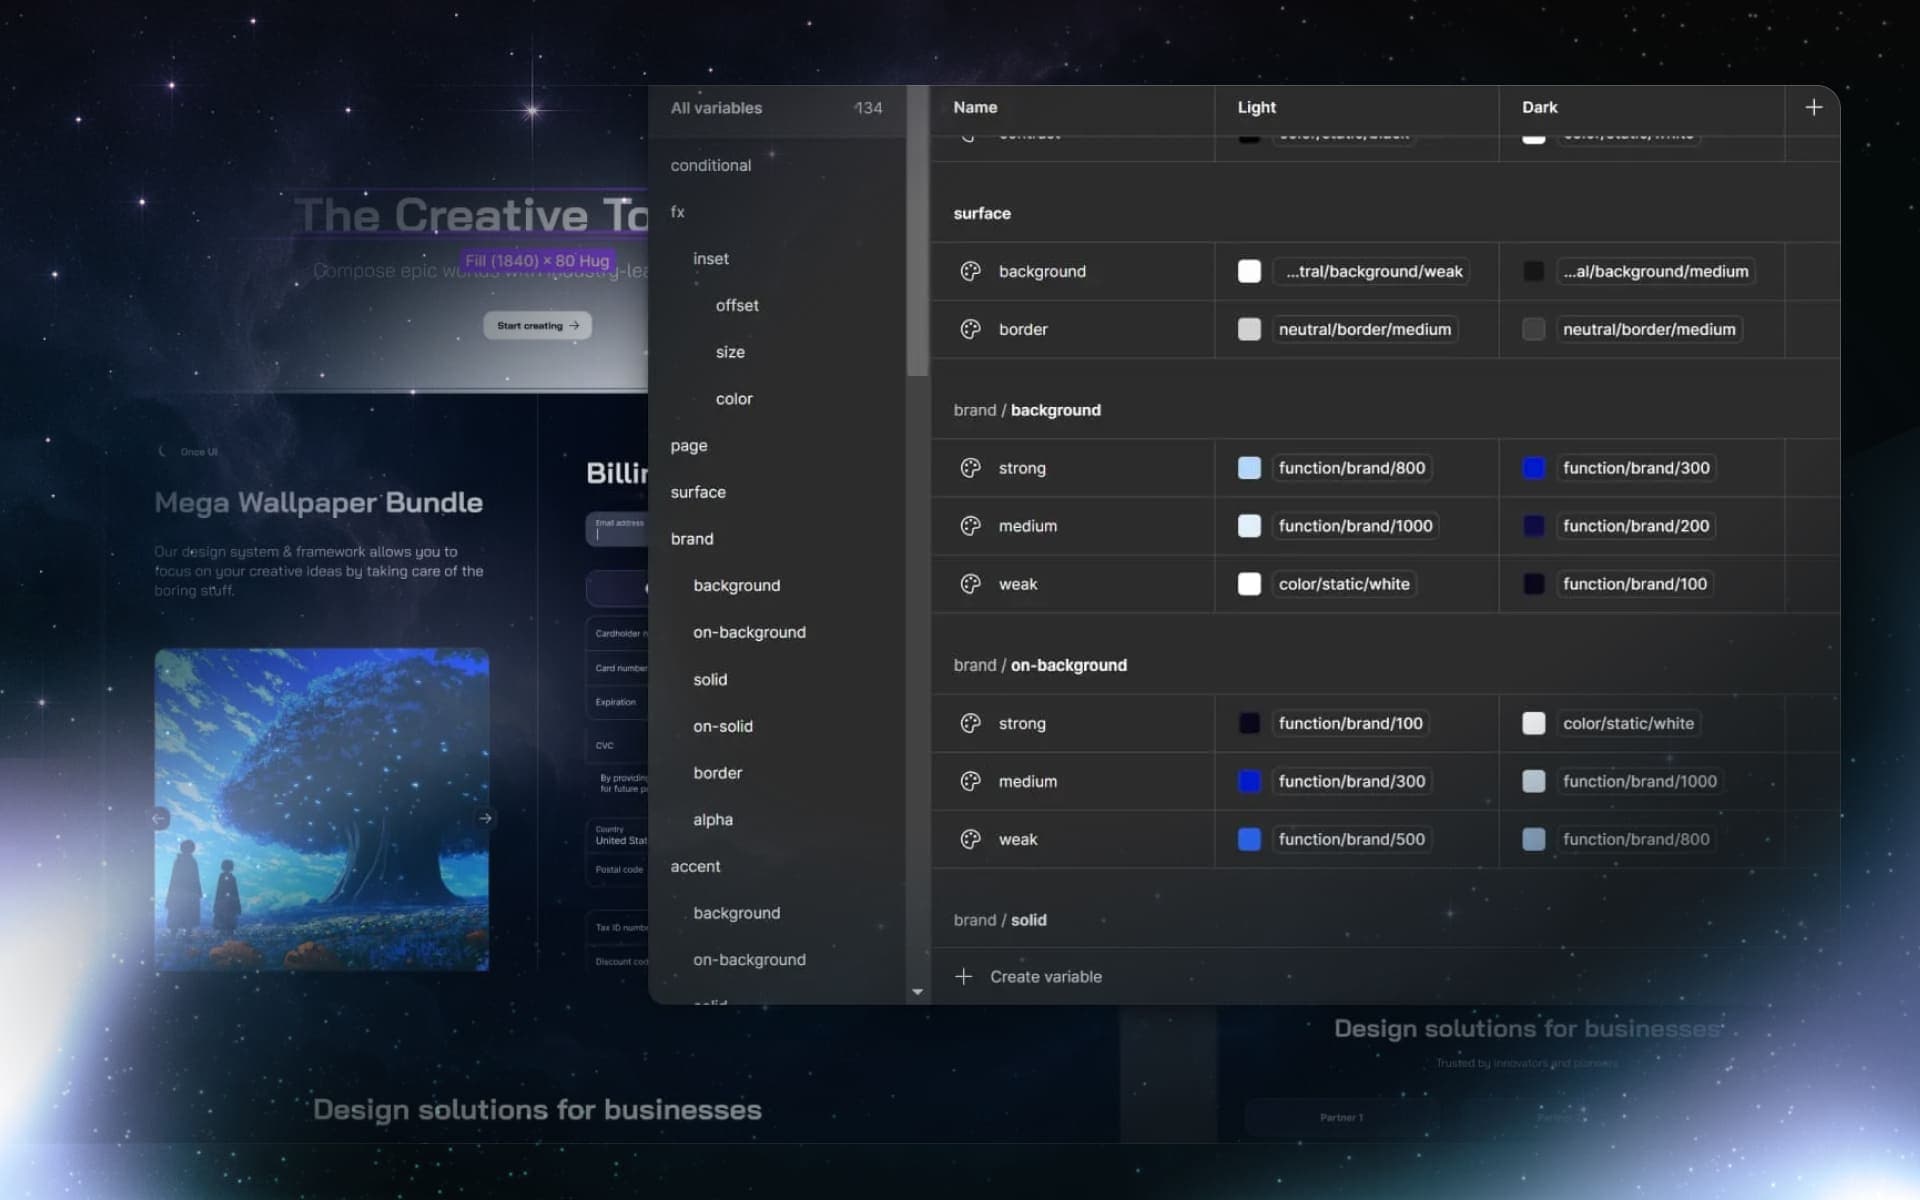1920x1200 pixels.
Task: Click the "Start creating" button on the hero banner
Action: pos(537,325)
